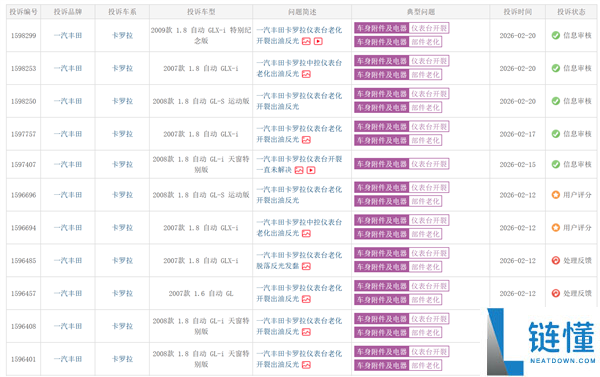Click 仪表台开裂 tag in row 1597407

click(x=429, y=164)
